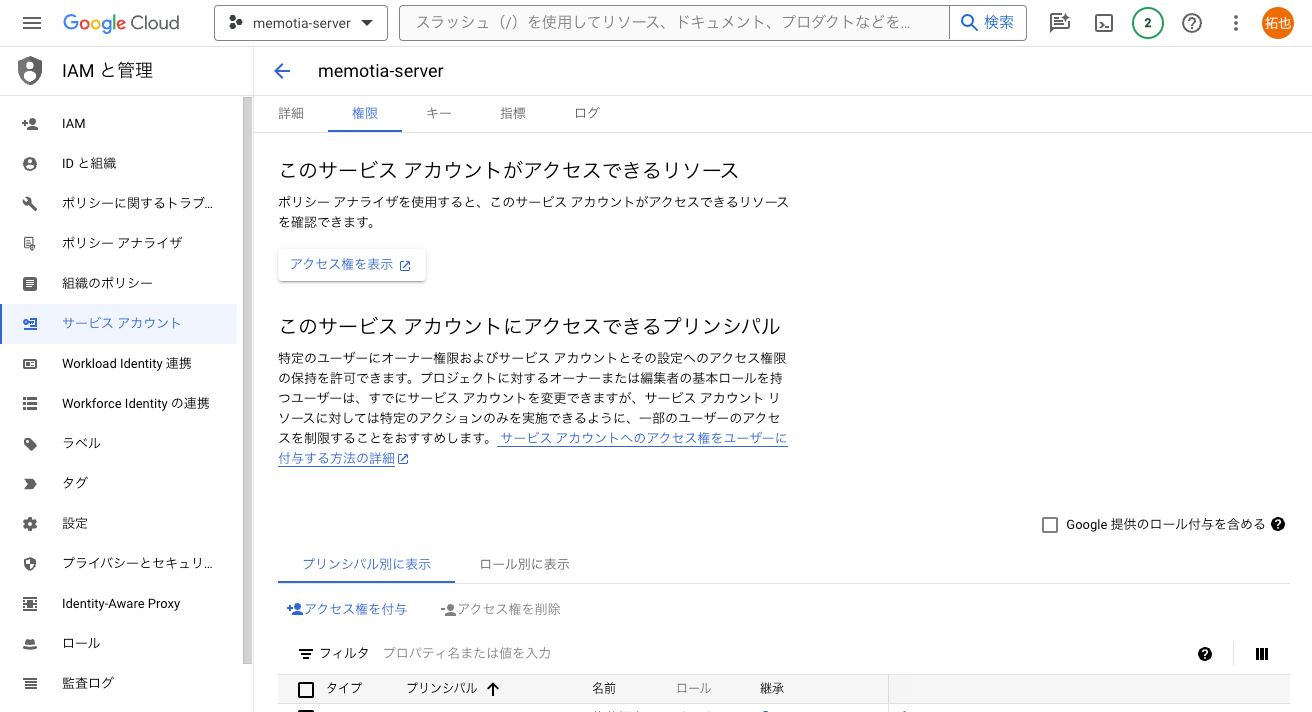Click the サービス アカウント sidebar icon

30,323
